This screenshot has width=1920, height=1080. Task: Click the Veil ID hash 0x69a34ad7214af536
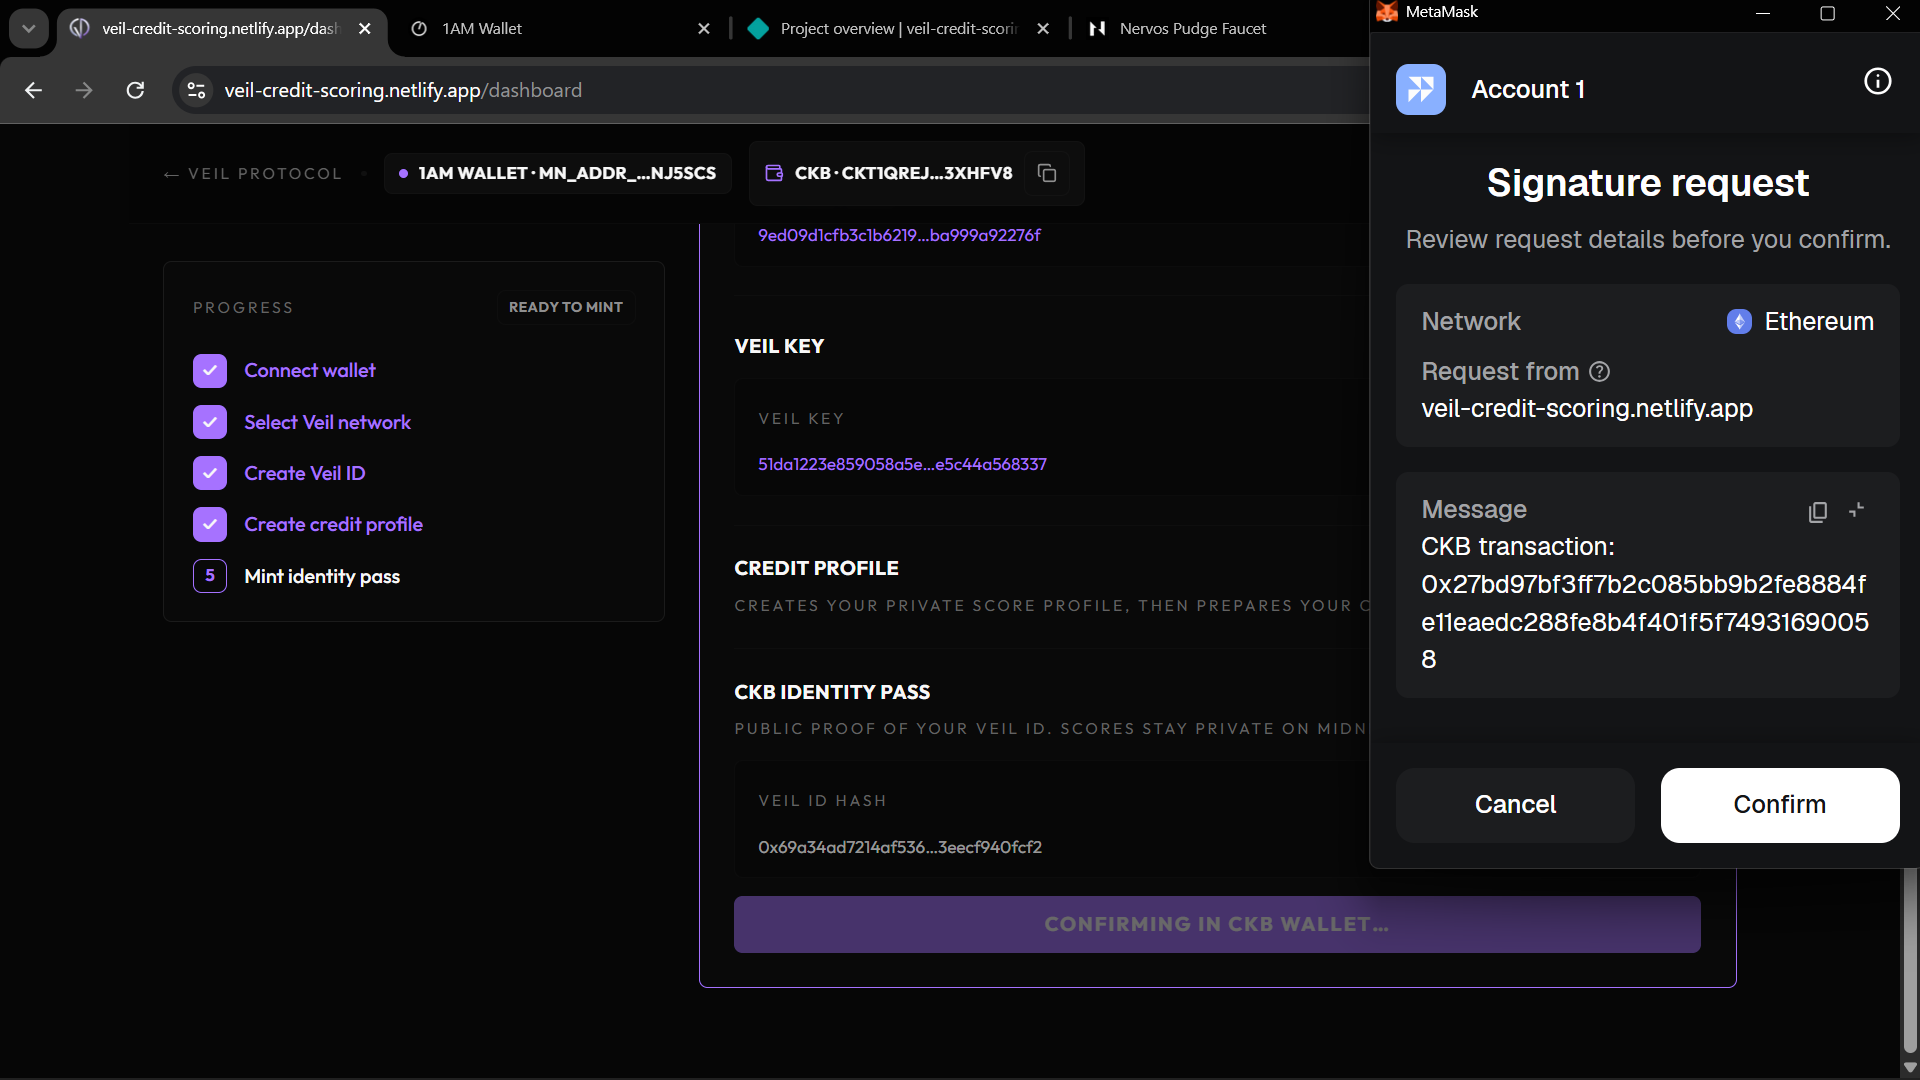pyautogui.click(x=900, y=847)
